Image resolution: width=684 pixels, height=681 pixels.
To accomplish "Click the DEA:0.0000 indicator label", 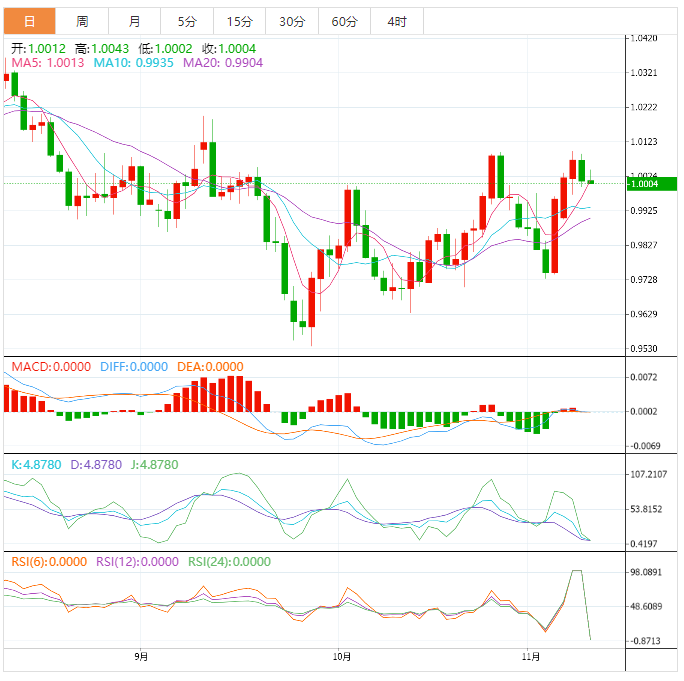I will point(210,367).
